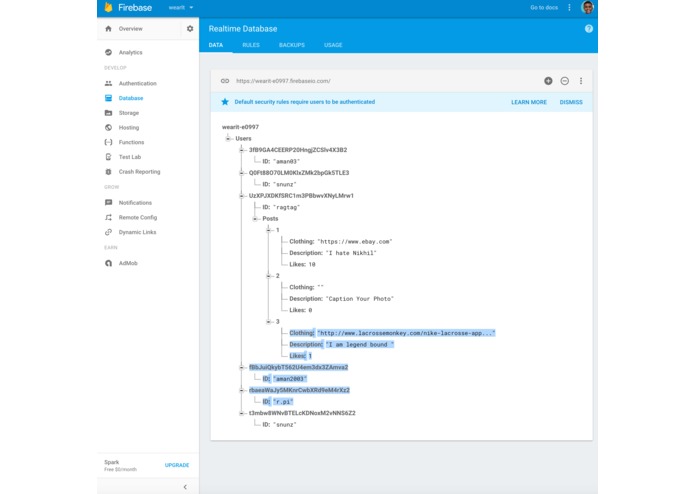Open Hosting in the sidebar
This screenshot has height=494, width=695.
[x=129, y=128]
